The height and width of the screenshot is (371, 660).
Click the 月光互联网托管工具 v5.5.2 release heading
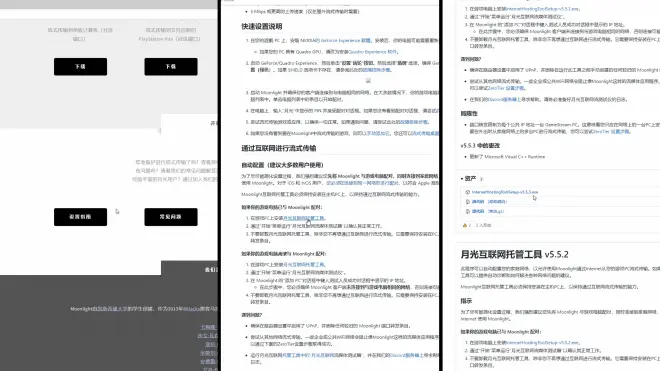[x=514, y=254]
